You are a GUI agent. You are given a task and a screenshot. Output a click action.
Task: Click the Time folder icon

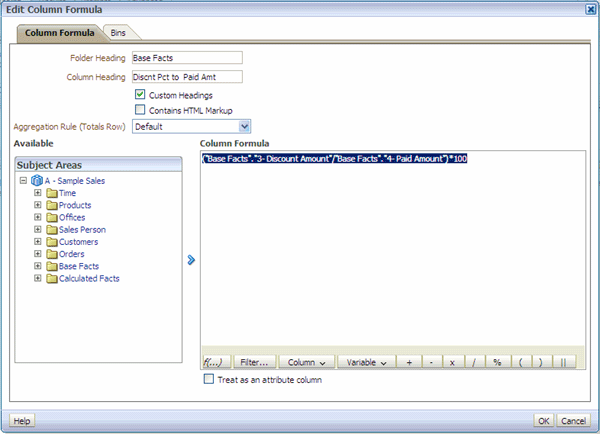pyautogui.click(x=52, y=193)
